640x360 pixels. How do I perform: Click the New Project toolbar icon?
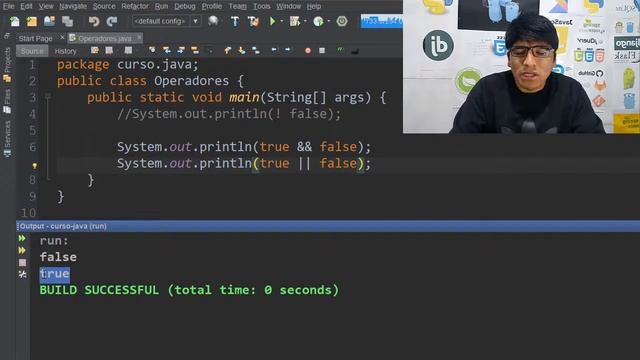(32, 21)
